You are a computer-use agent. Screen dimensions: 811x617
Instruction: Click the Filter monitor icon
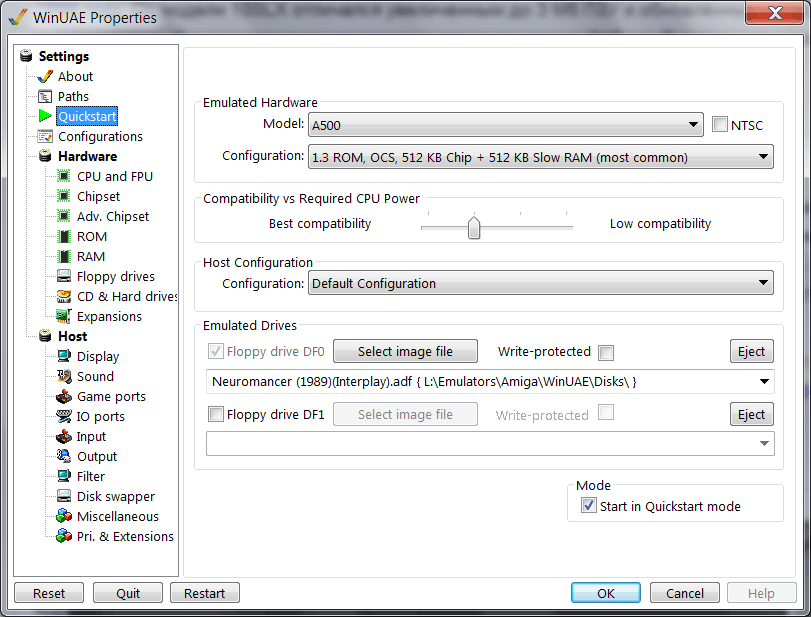click(64, 476)
